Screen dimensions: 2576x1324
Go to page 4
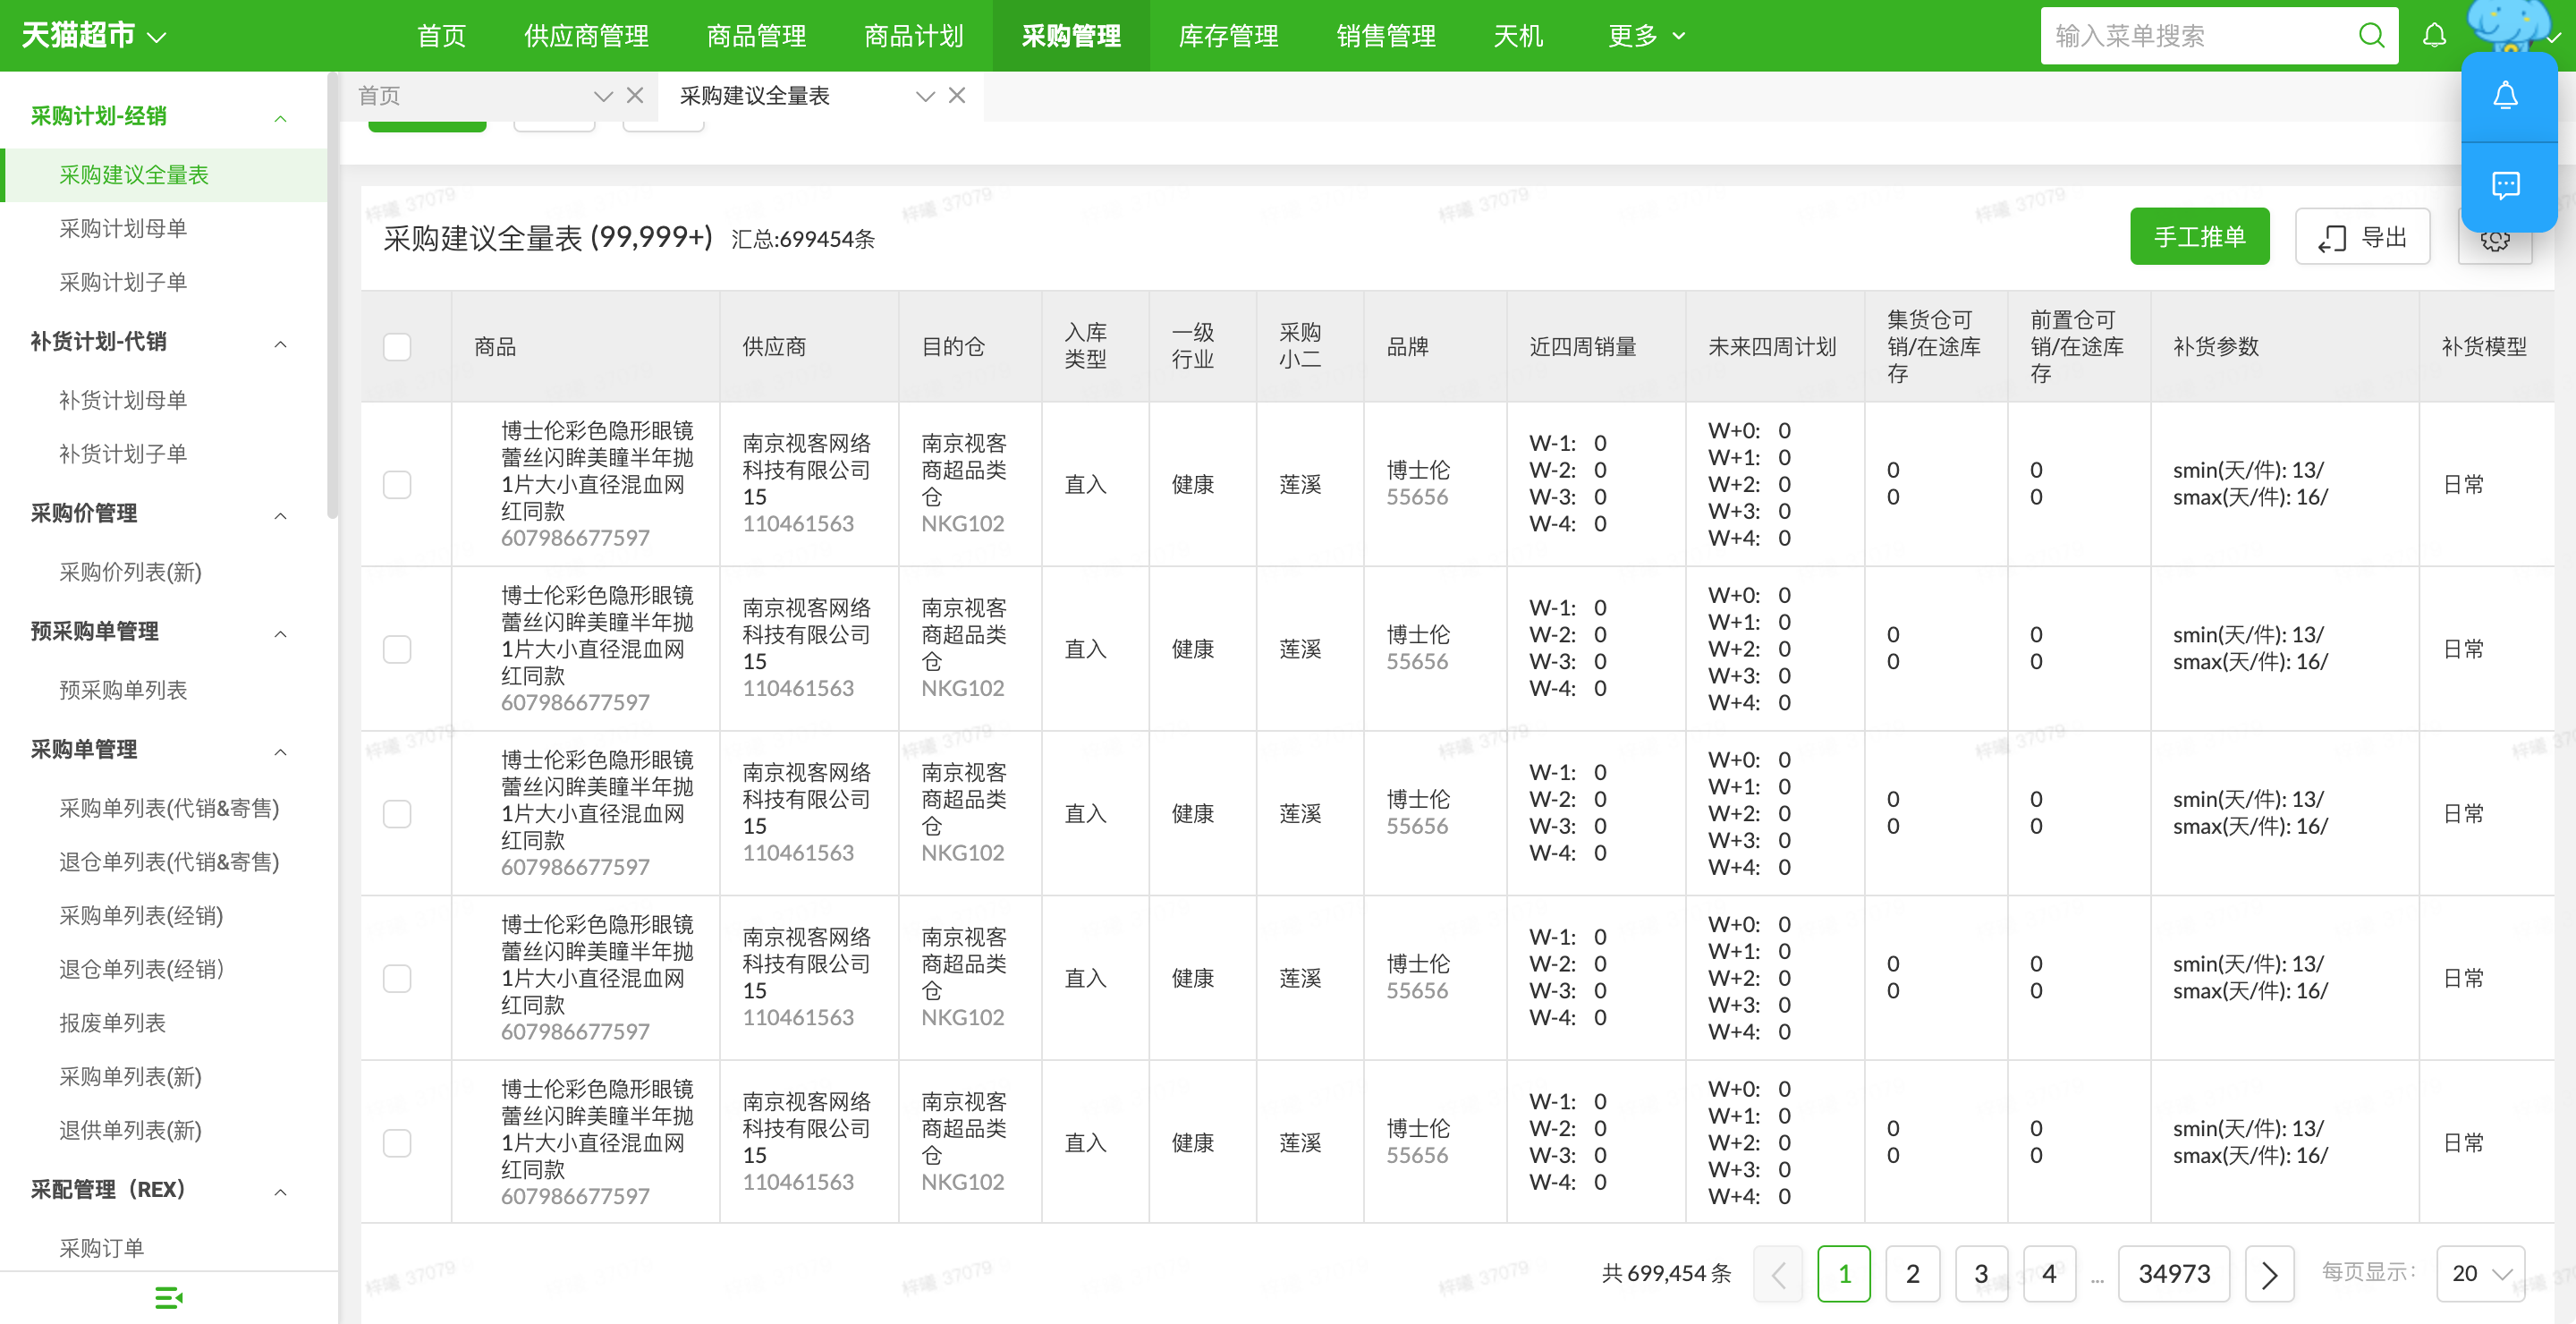2049,1273
